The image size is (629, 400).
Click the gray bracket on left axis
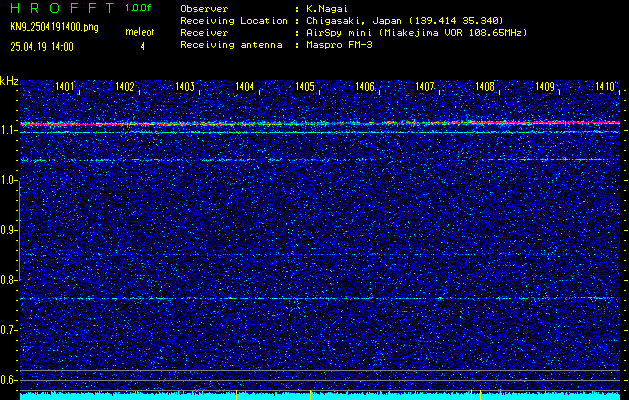tap(20, 231)
